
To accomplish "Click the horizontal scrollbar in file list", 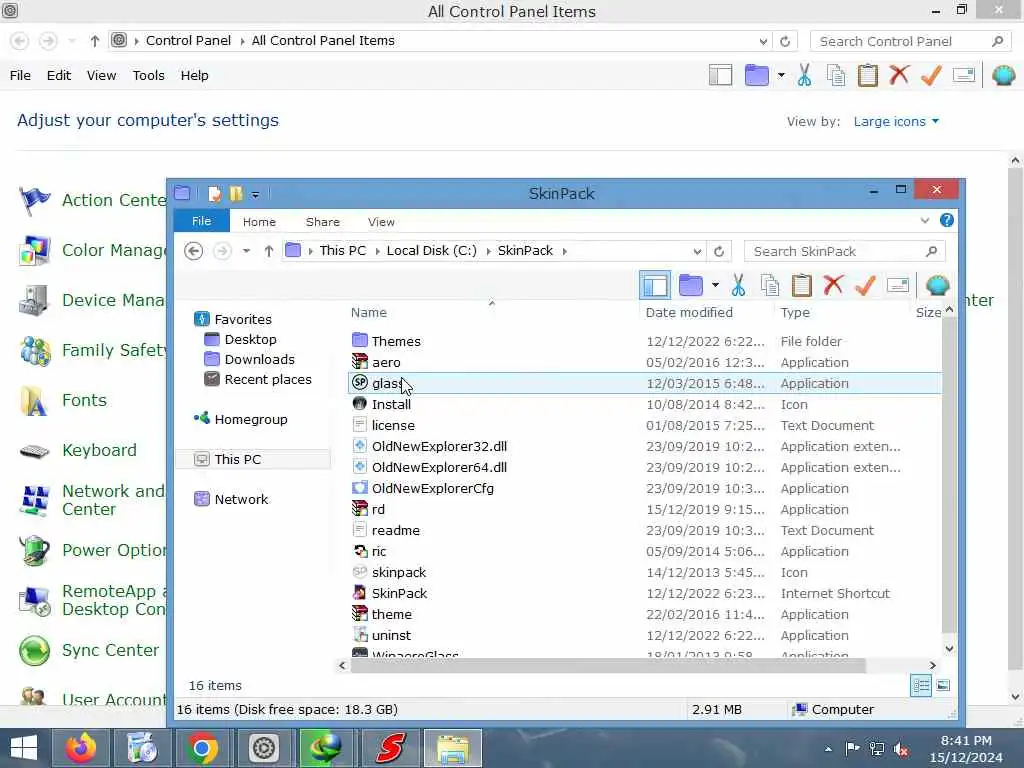I will pos(608,665).
